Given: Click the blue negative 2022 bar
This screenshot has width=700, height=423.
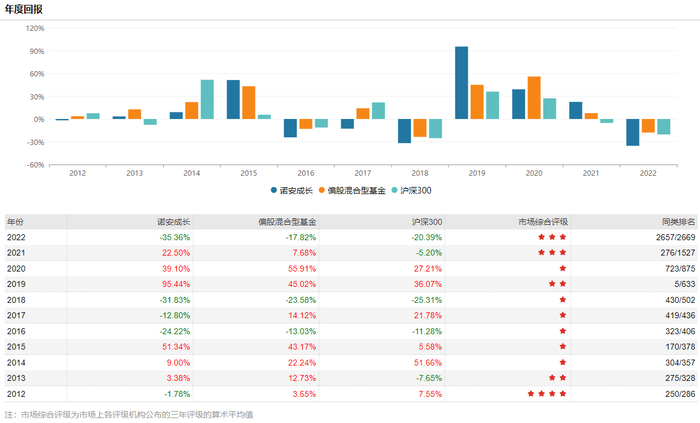Looking at the screenshot, I should (633, 132).
